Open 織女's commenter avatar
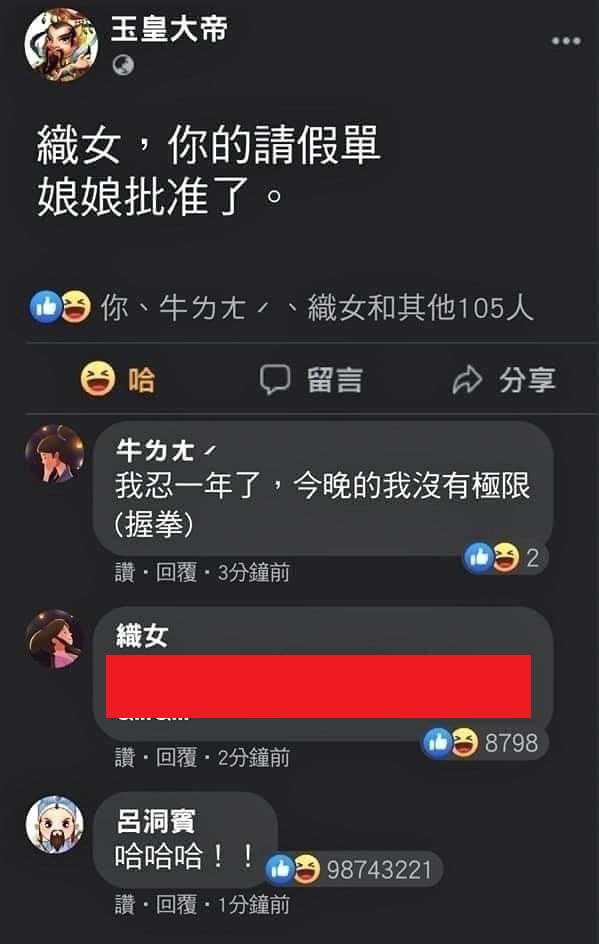 55,640
